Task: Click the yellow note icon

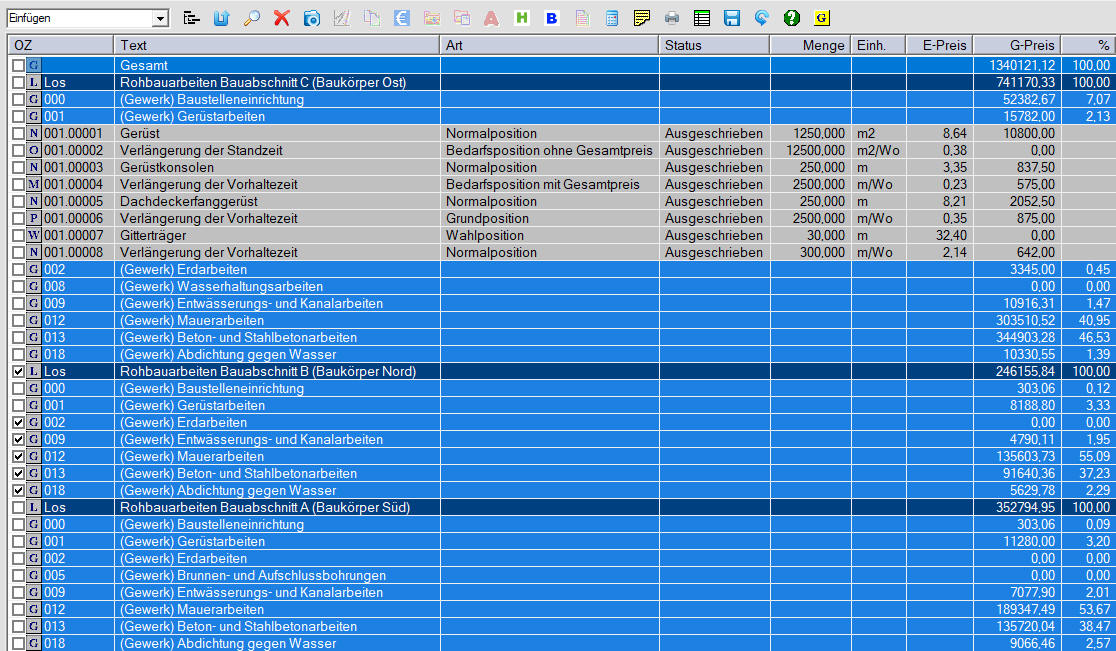Action: (642, 18)
